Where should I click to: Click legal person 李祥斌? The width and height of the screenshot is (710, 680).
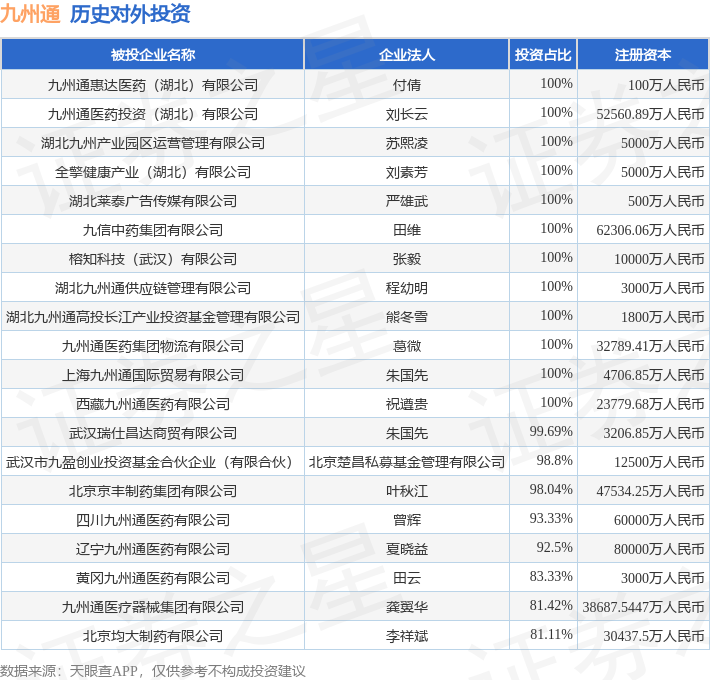tap(407, 636)
